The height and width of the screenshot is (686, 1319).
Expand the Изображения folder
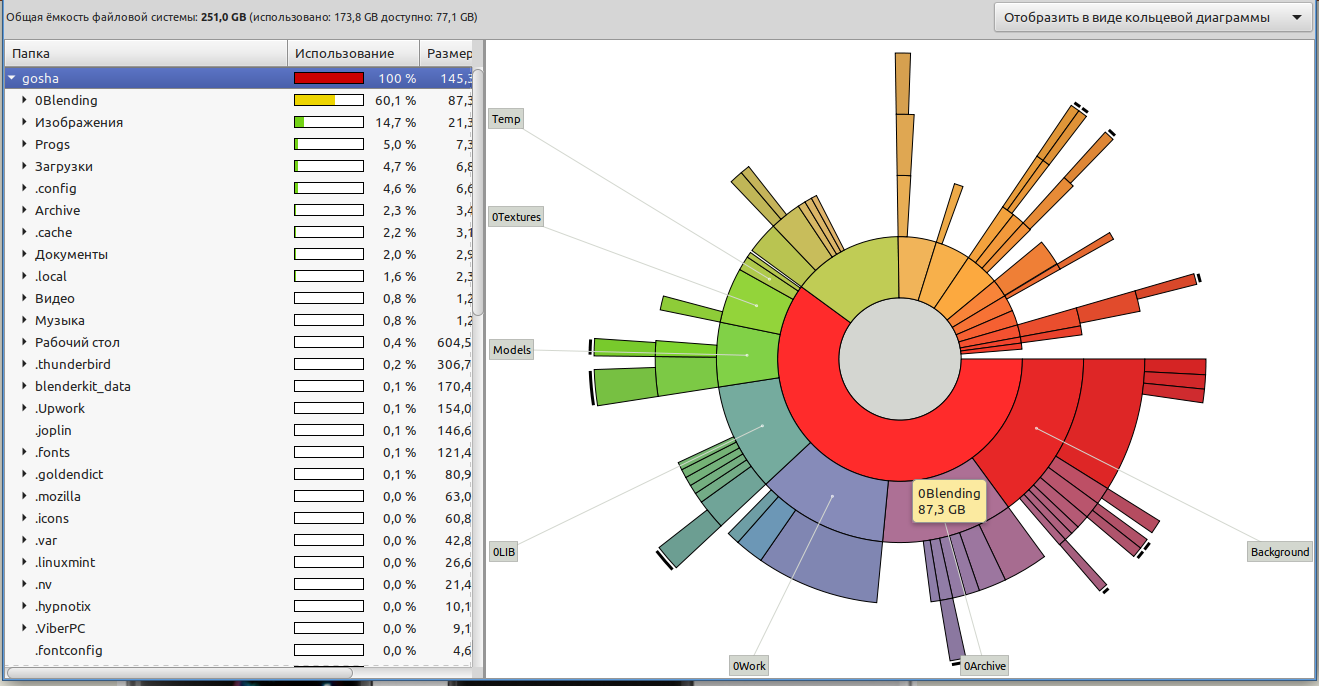click(25, 122)
